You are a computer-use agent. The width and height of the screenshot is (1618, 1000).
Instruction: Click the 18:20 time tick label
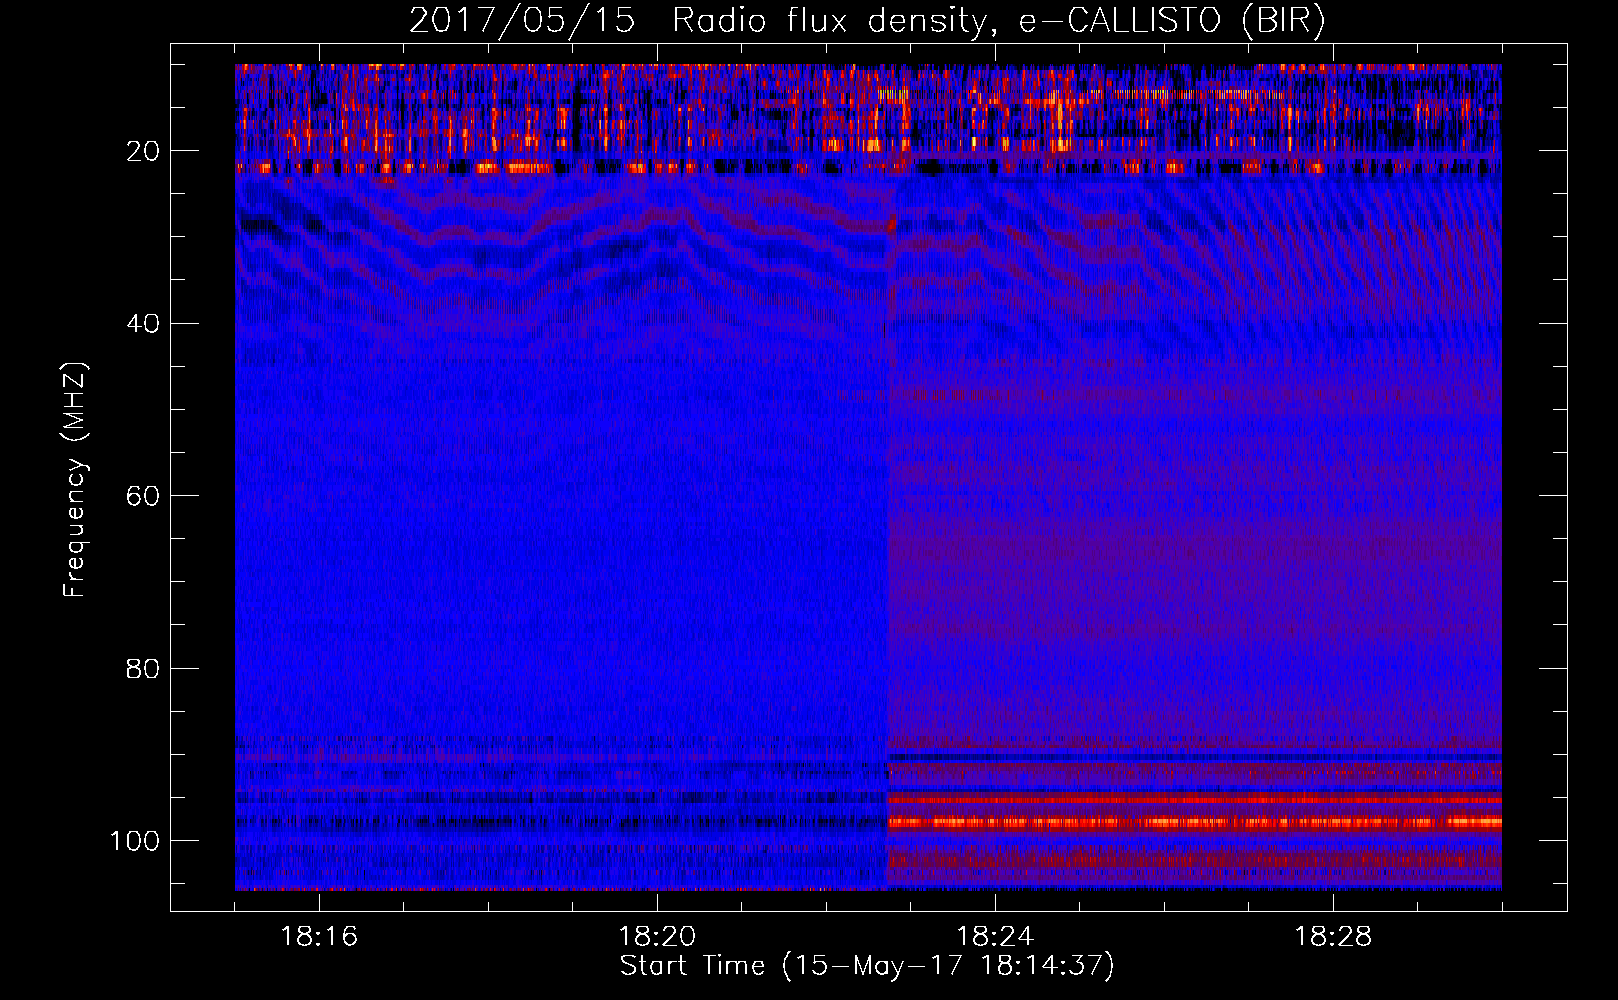click(657, 937)
